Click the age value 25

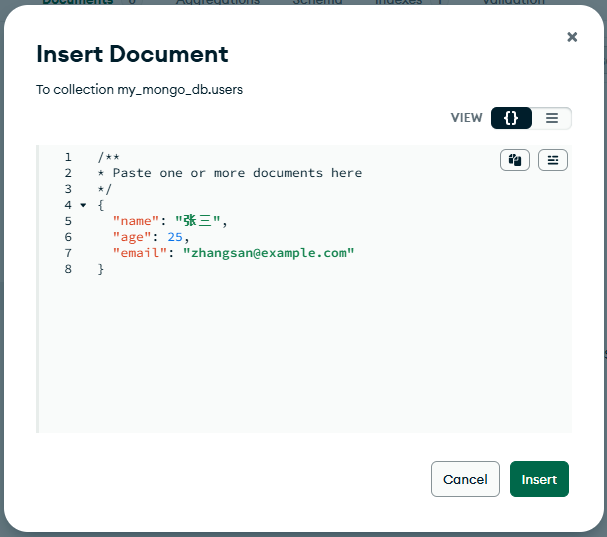pyautogui.click(x=175, y=237)
